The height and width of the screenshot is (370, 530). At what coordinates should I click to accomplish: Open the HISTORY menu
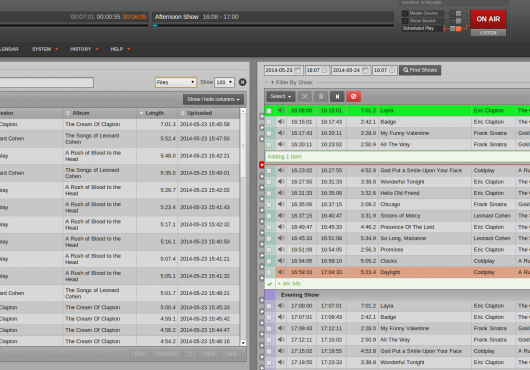point(84,49)
